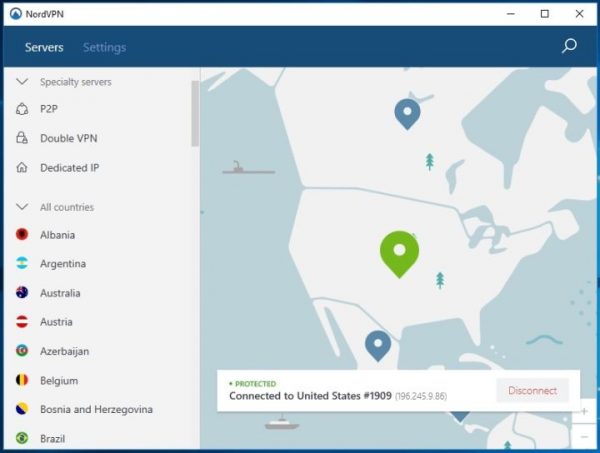Select the Dedicated IP house icon
600x453 pixels.
[x=22, y=168]
